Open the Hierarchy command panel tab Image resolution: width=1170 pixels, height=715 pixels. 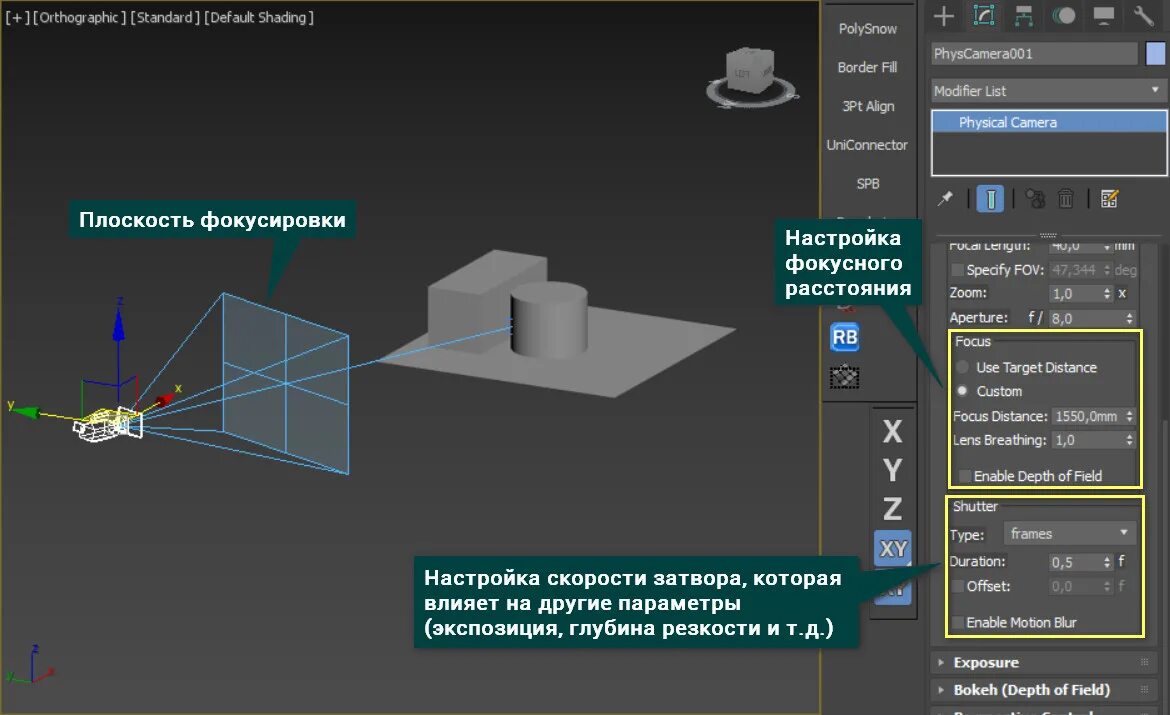[x=1024, y=16]
